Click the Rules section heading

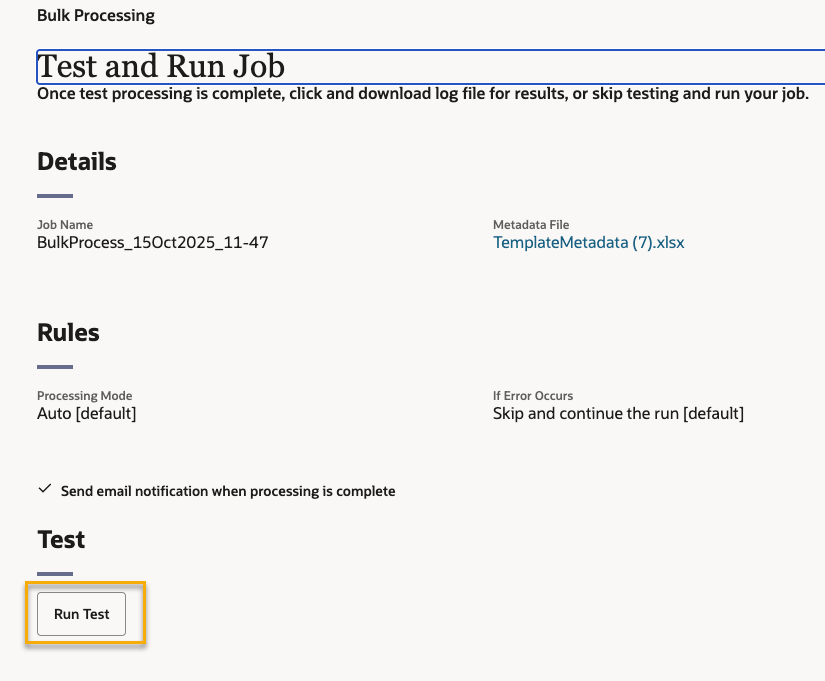click(x=68, y=332)
